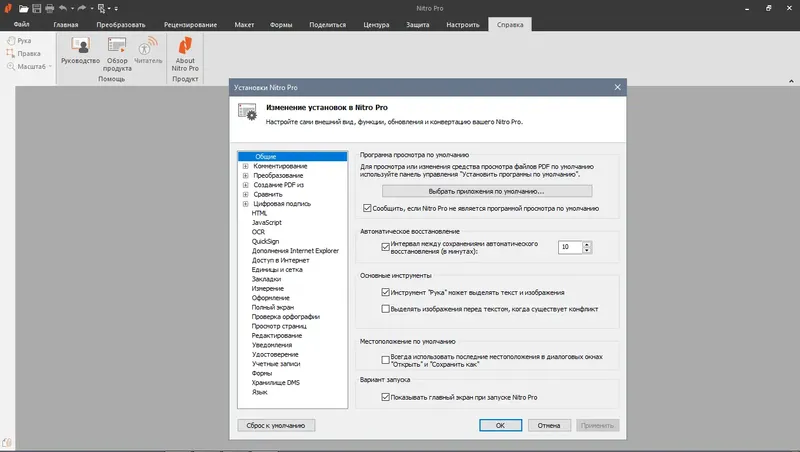Decrease the auto-recovery interval with down arrow

(x=587, y=250)
